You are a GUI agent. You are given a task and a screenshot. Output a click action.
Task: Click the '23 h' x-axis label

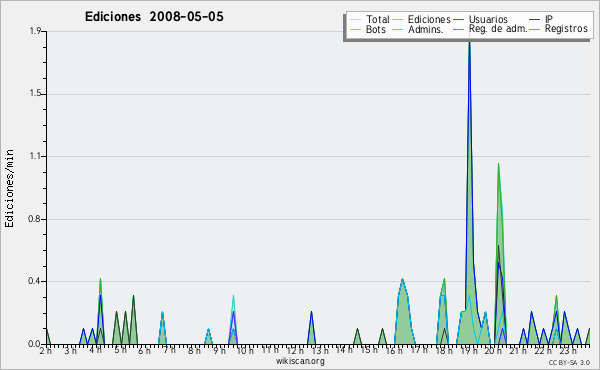(x=568, y=350)
